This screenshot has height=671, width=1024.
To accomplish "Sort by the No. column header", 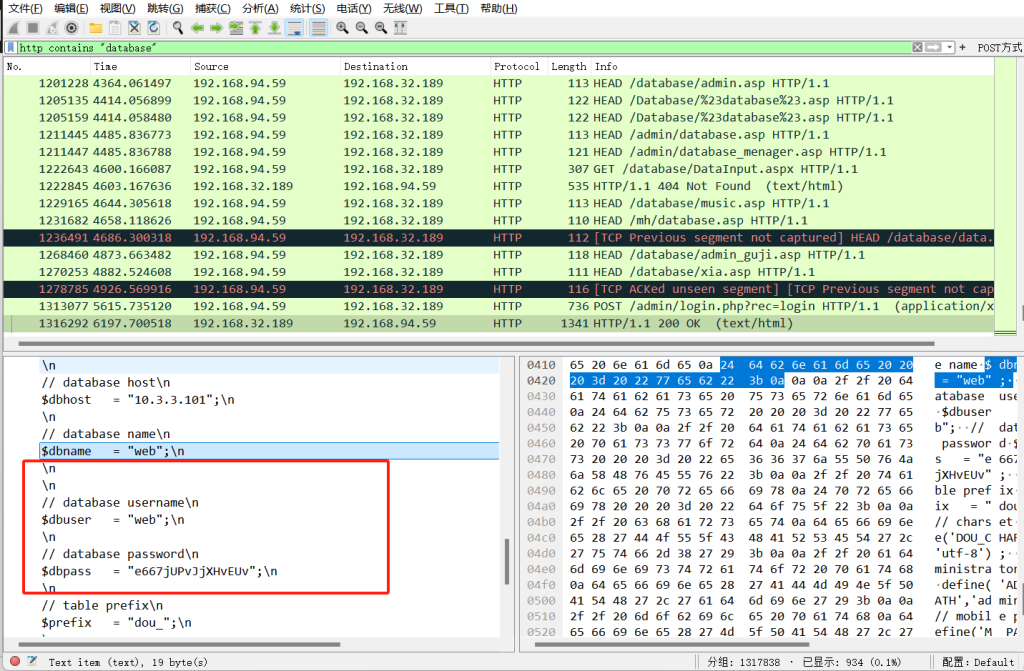I will pos(47,66).
